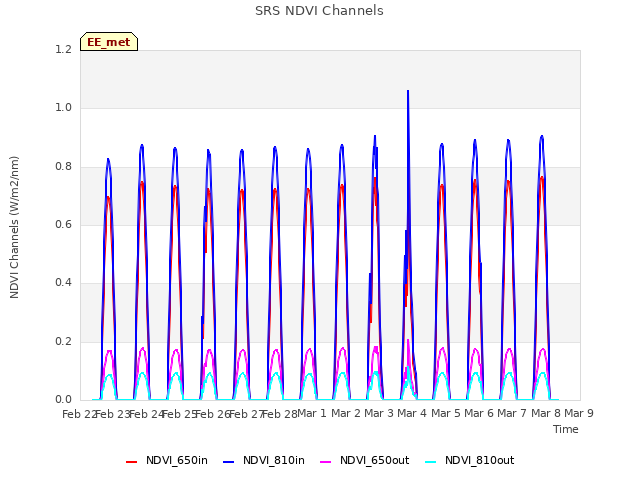Click the Mar 5 x-axis label
This screenshot has height=480, width=640.
[x=445, y=413]
